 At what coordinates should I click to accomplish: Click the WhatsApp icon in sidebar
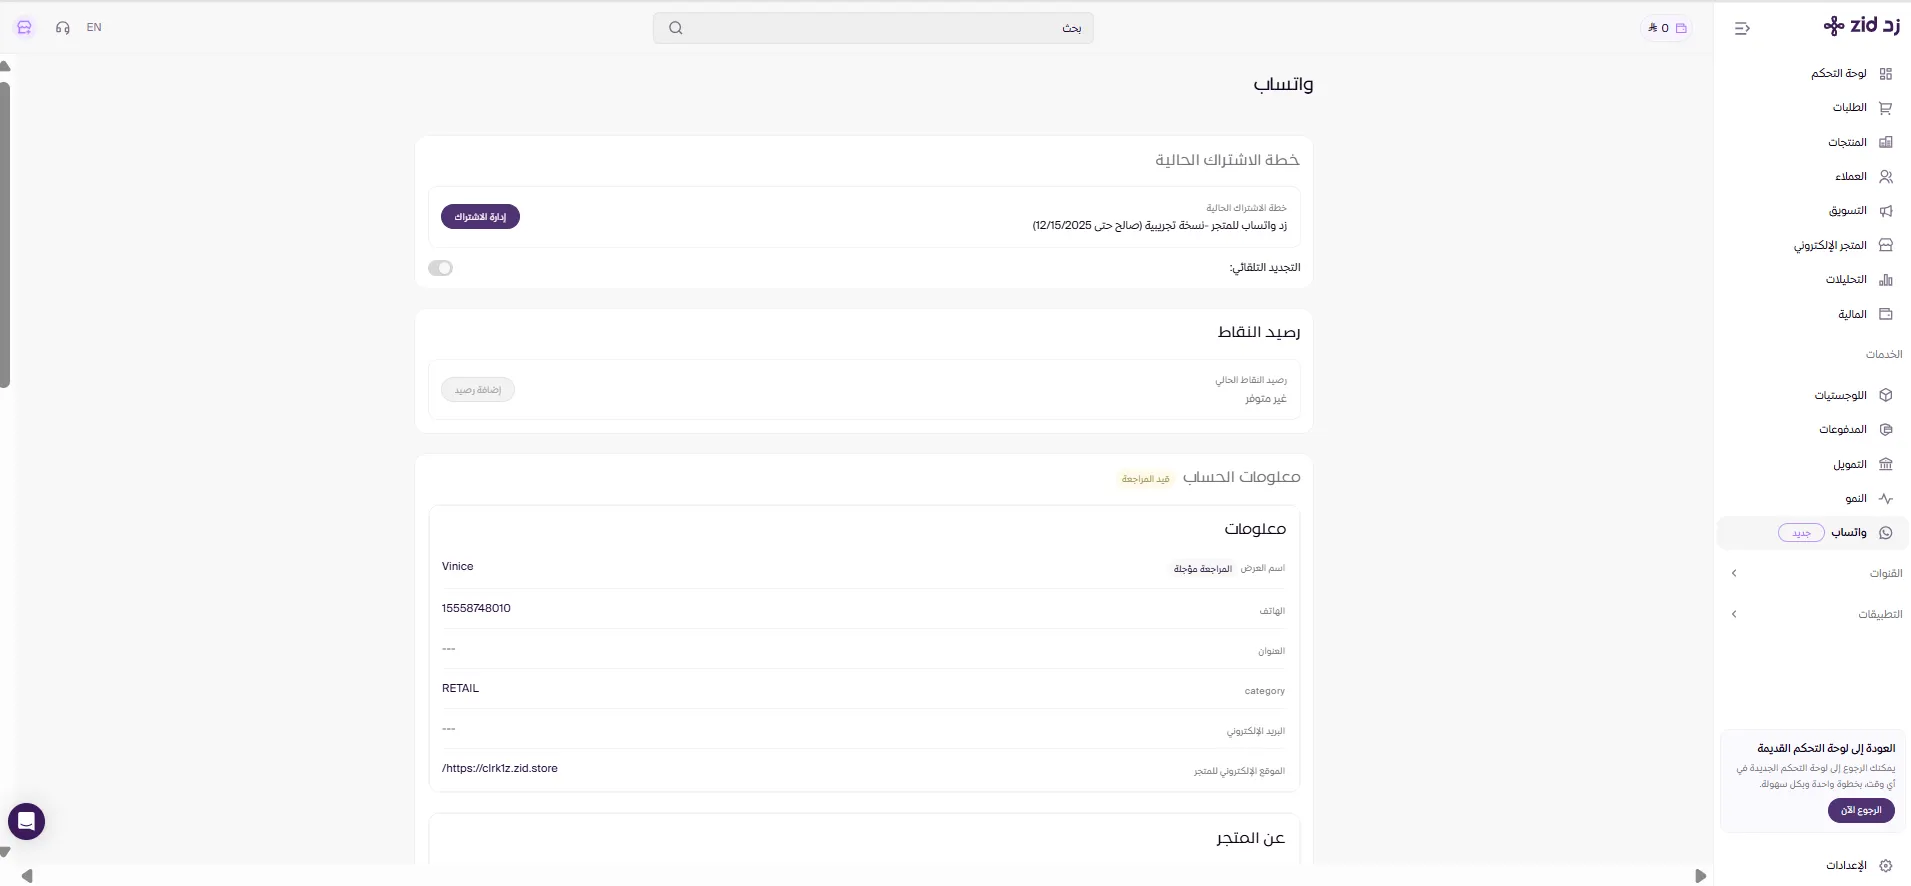pyautogui.click(x=1886, y=533)
